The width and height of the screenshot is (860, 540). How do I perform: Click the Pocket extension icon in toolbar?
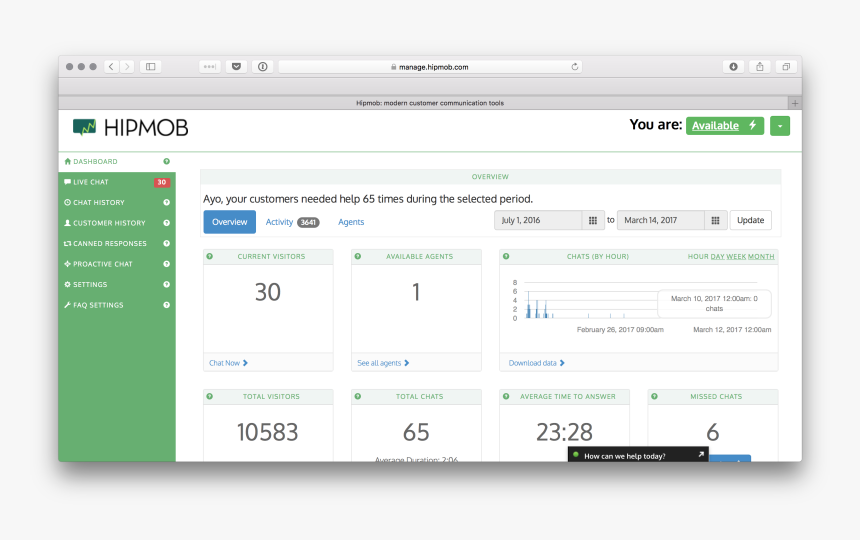pyautogui.click(x=236, y=66)
